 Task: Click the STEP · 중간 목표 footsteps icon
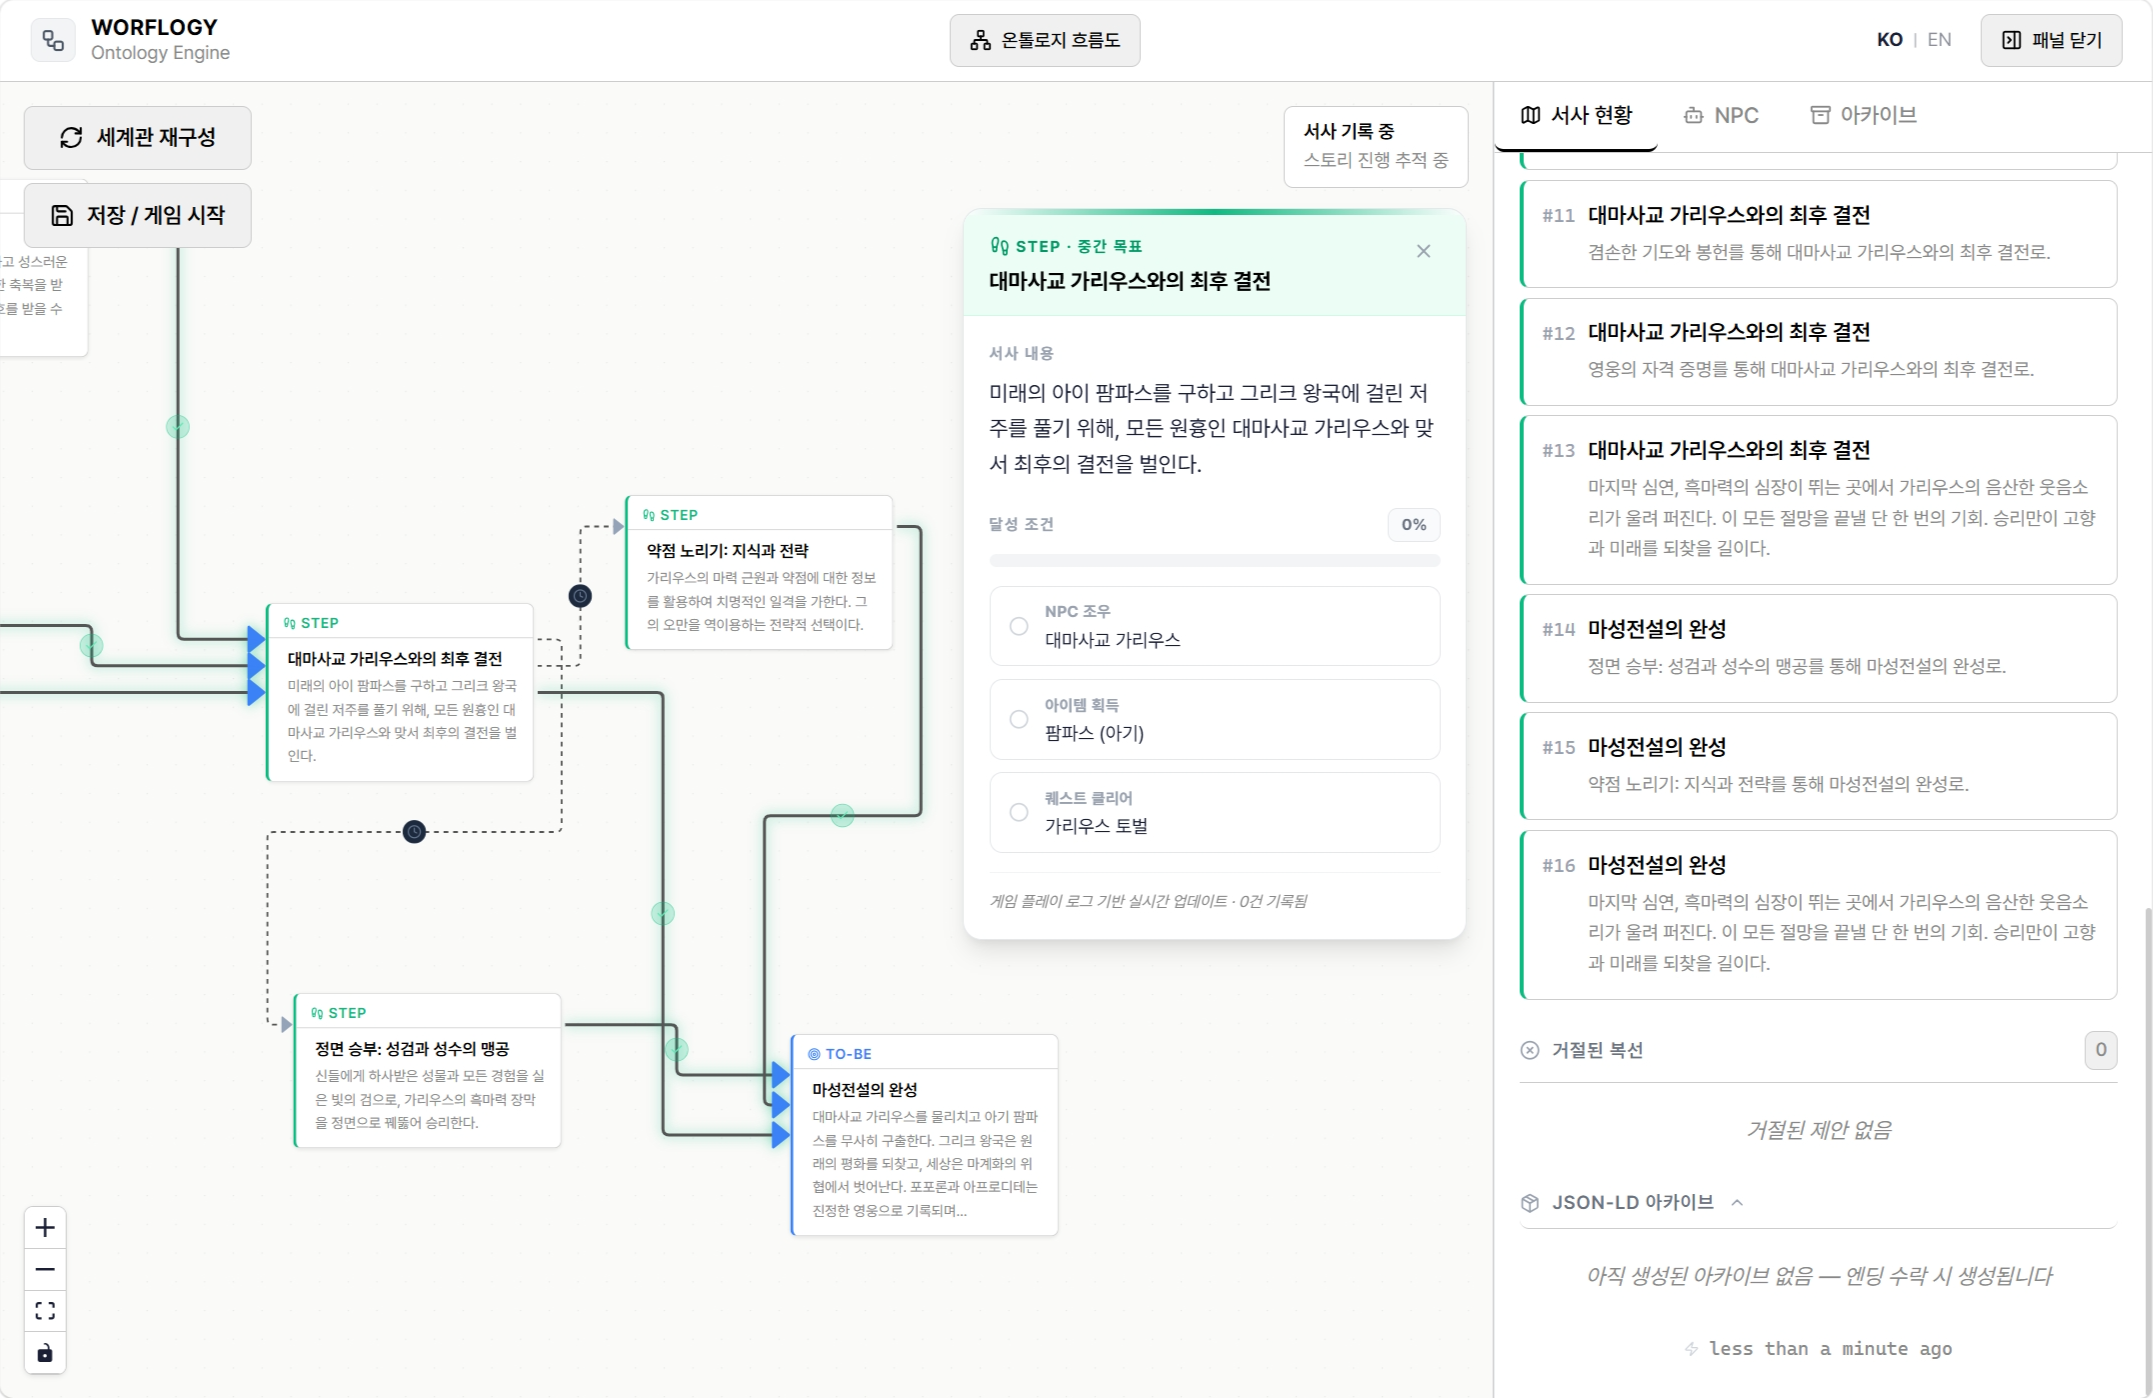tap(999, 246)
